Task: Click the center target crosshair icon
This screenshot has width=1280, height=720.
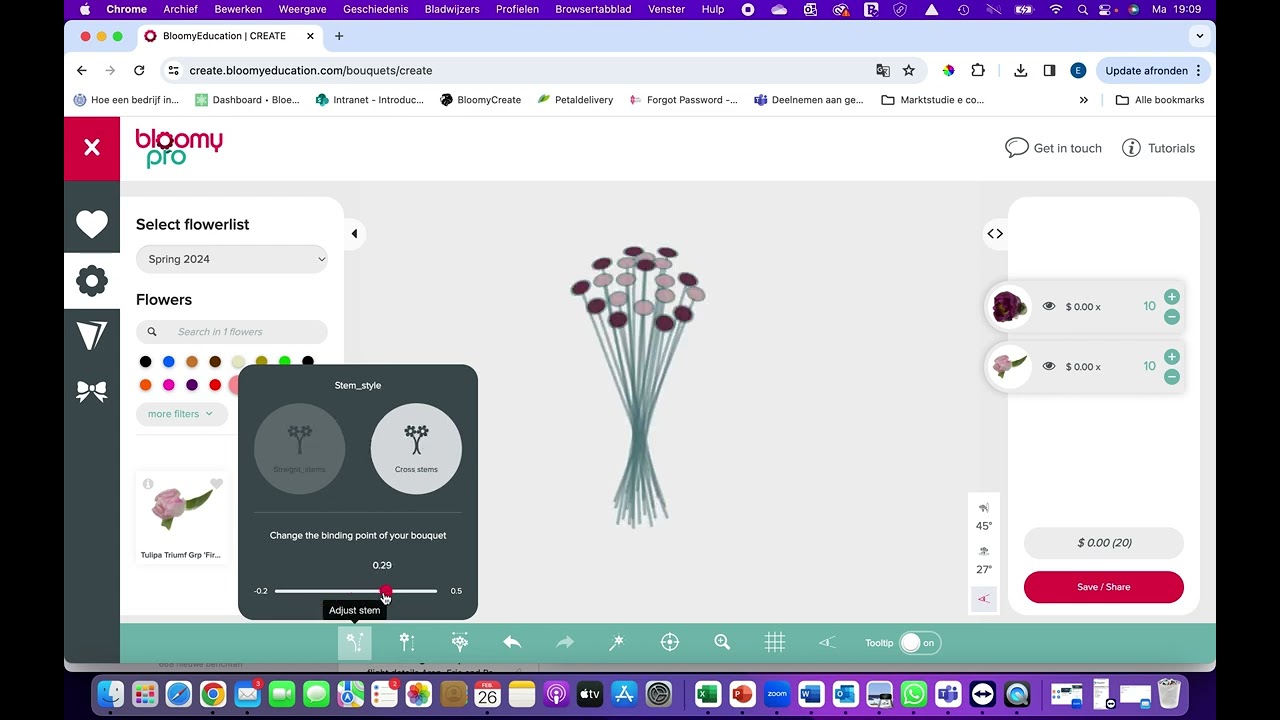Action: point(670,643)
